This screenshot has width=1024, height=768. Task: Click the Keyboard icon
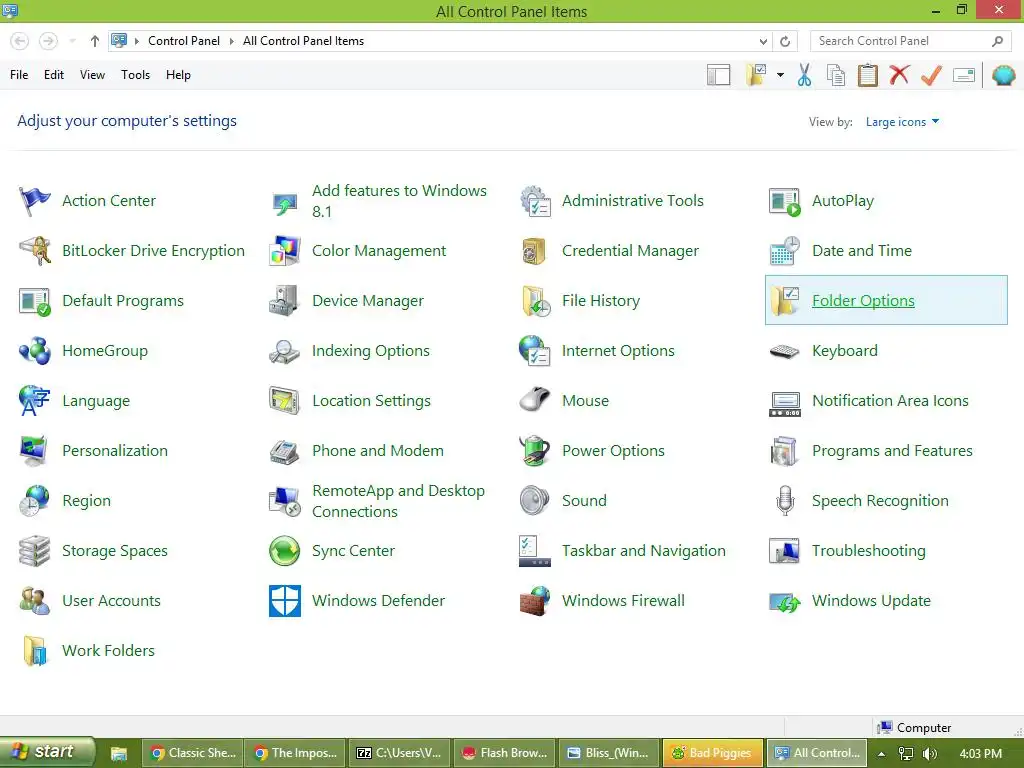(784, 351)
